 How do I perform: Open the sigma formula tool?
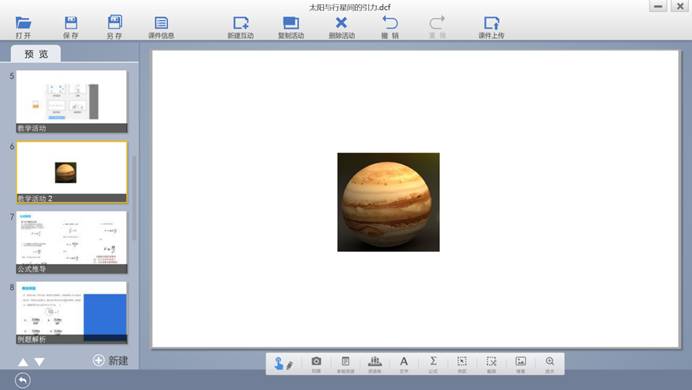point(433,364)
